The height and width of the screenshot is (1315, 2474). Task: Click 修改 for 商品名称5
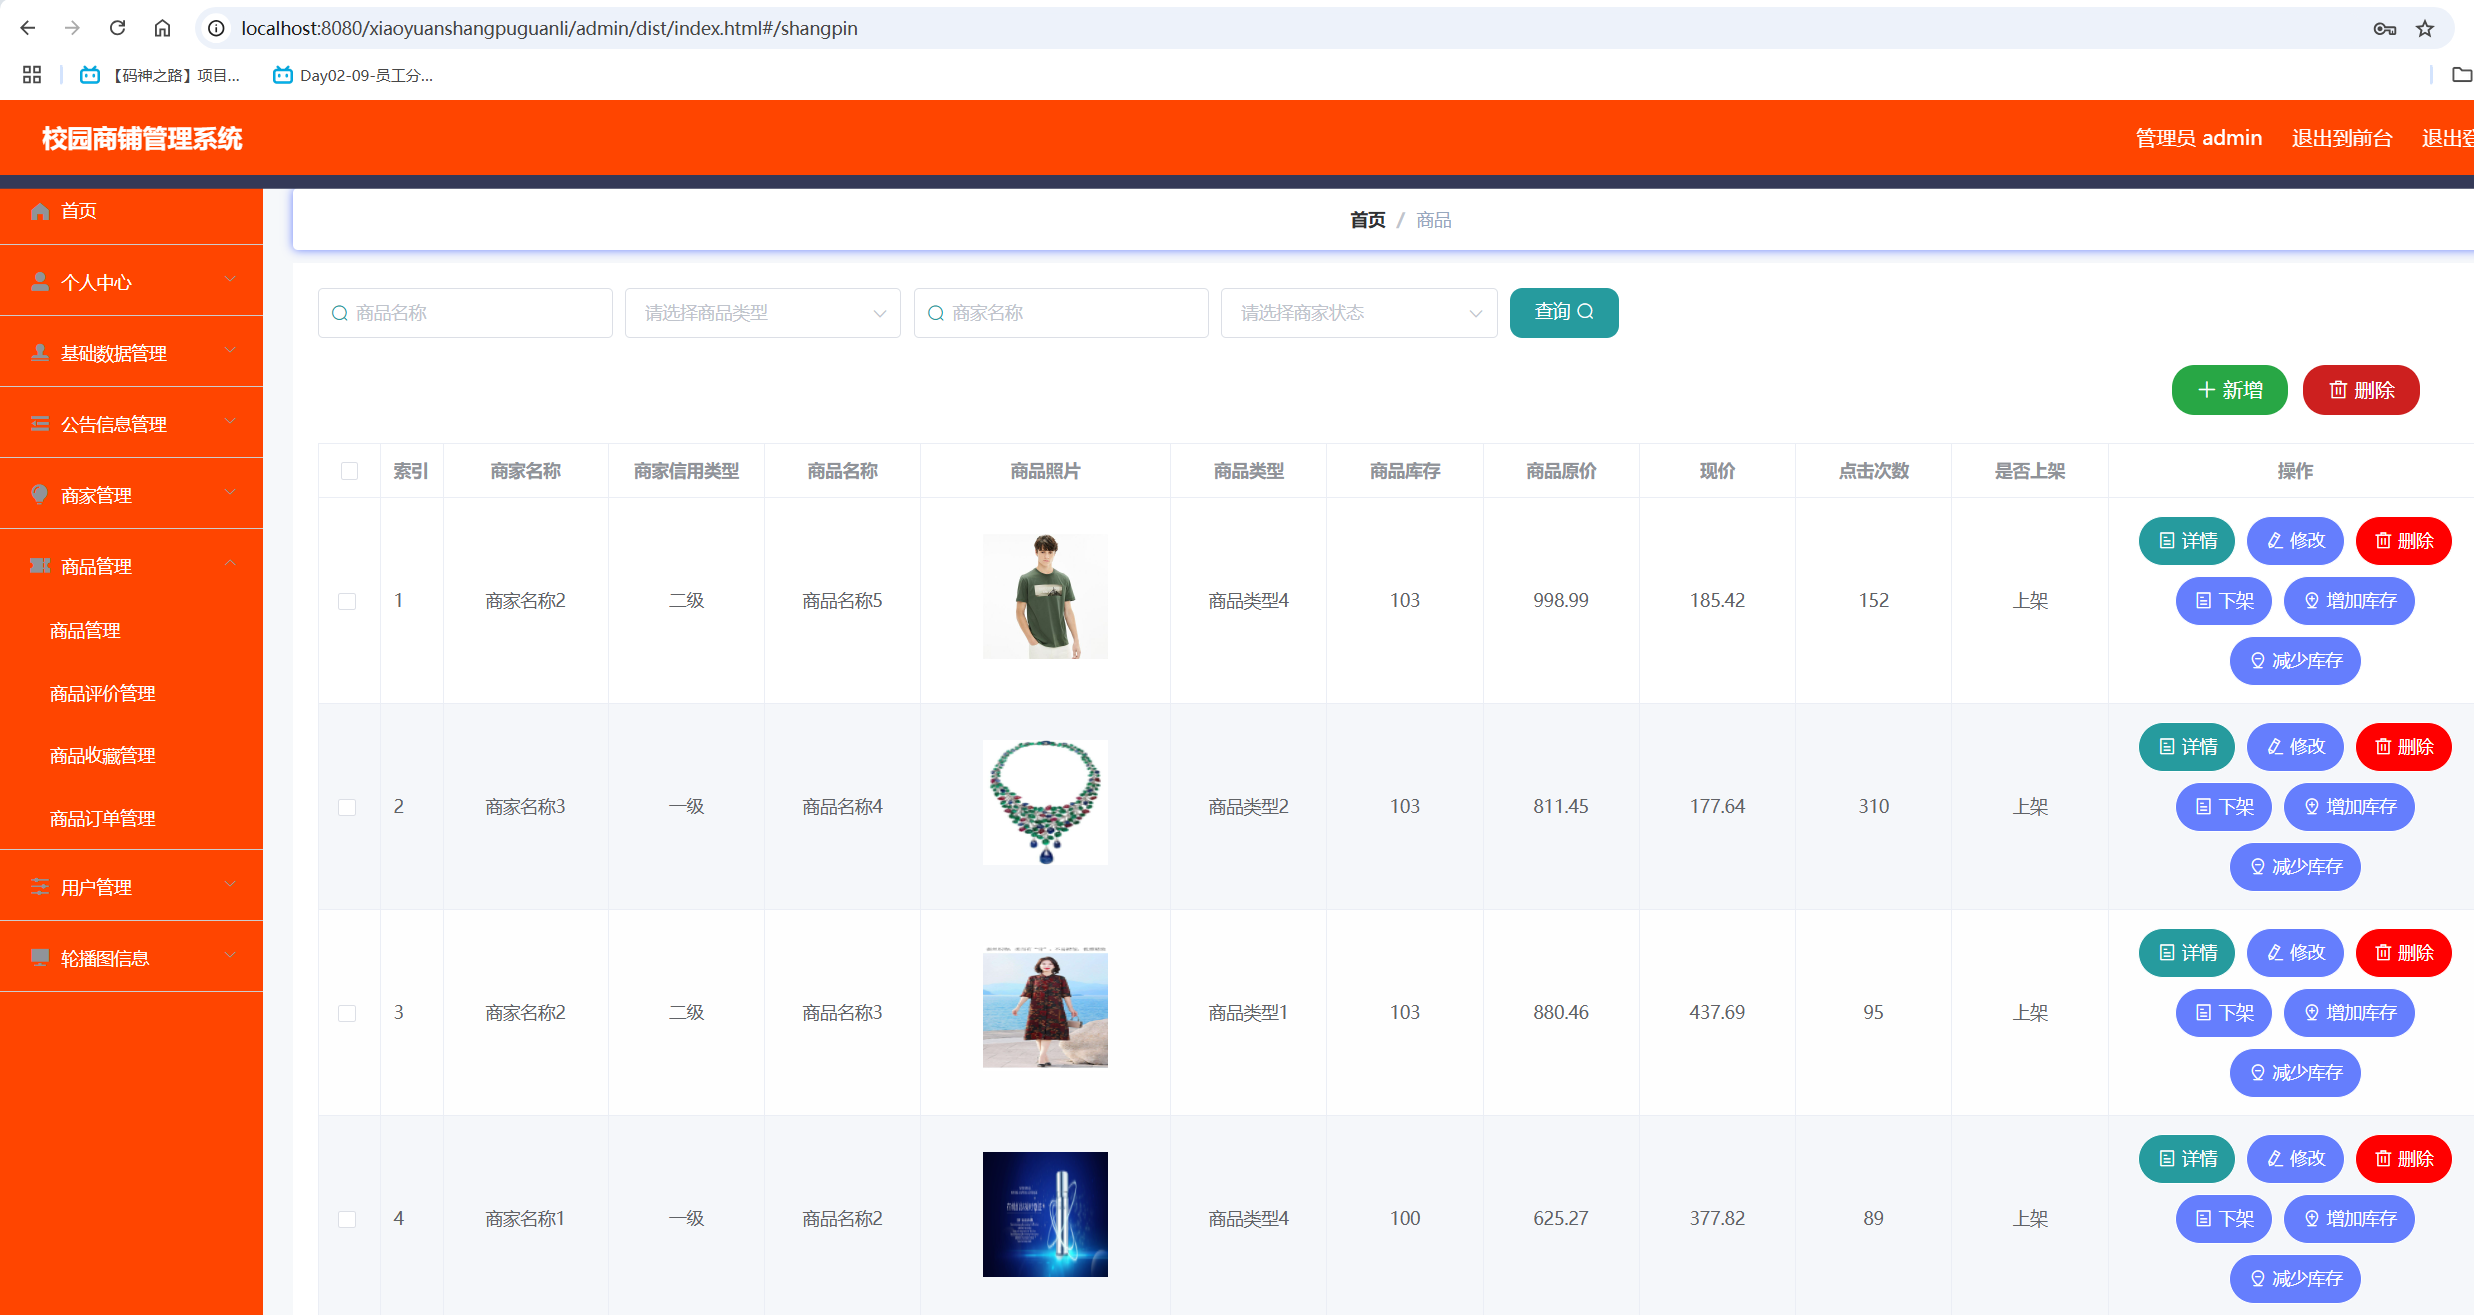click(x=2295, y=541)
